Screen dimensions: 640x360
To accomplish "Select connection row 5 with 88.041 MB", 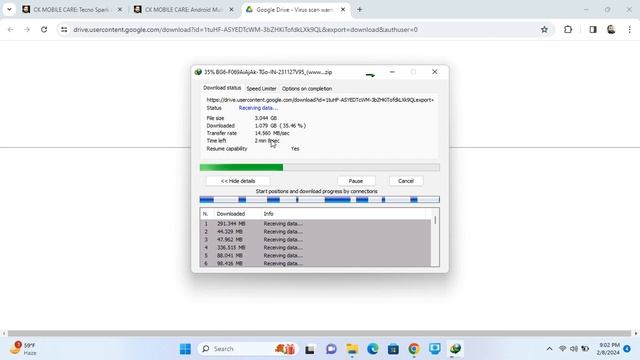I will coord(315,256).
